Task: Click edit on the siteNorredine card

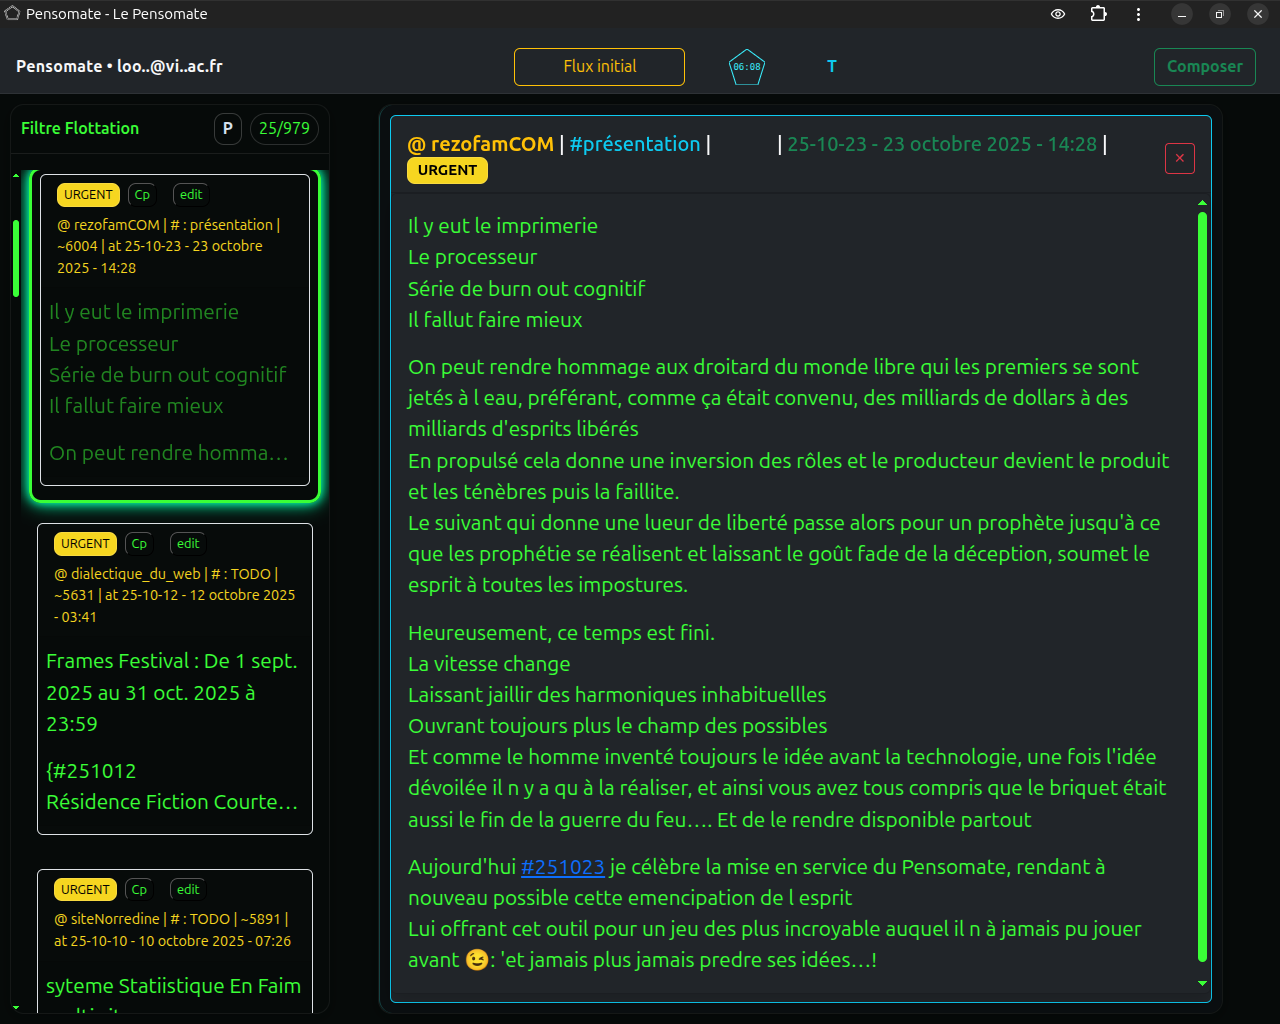Action: [187, 889]
